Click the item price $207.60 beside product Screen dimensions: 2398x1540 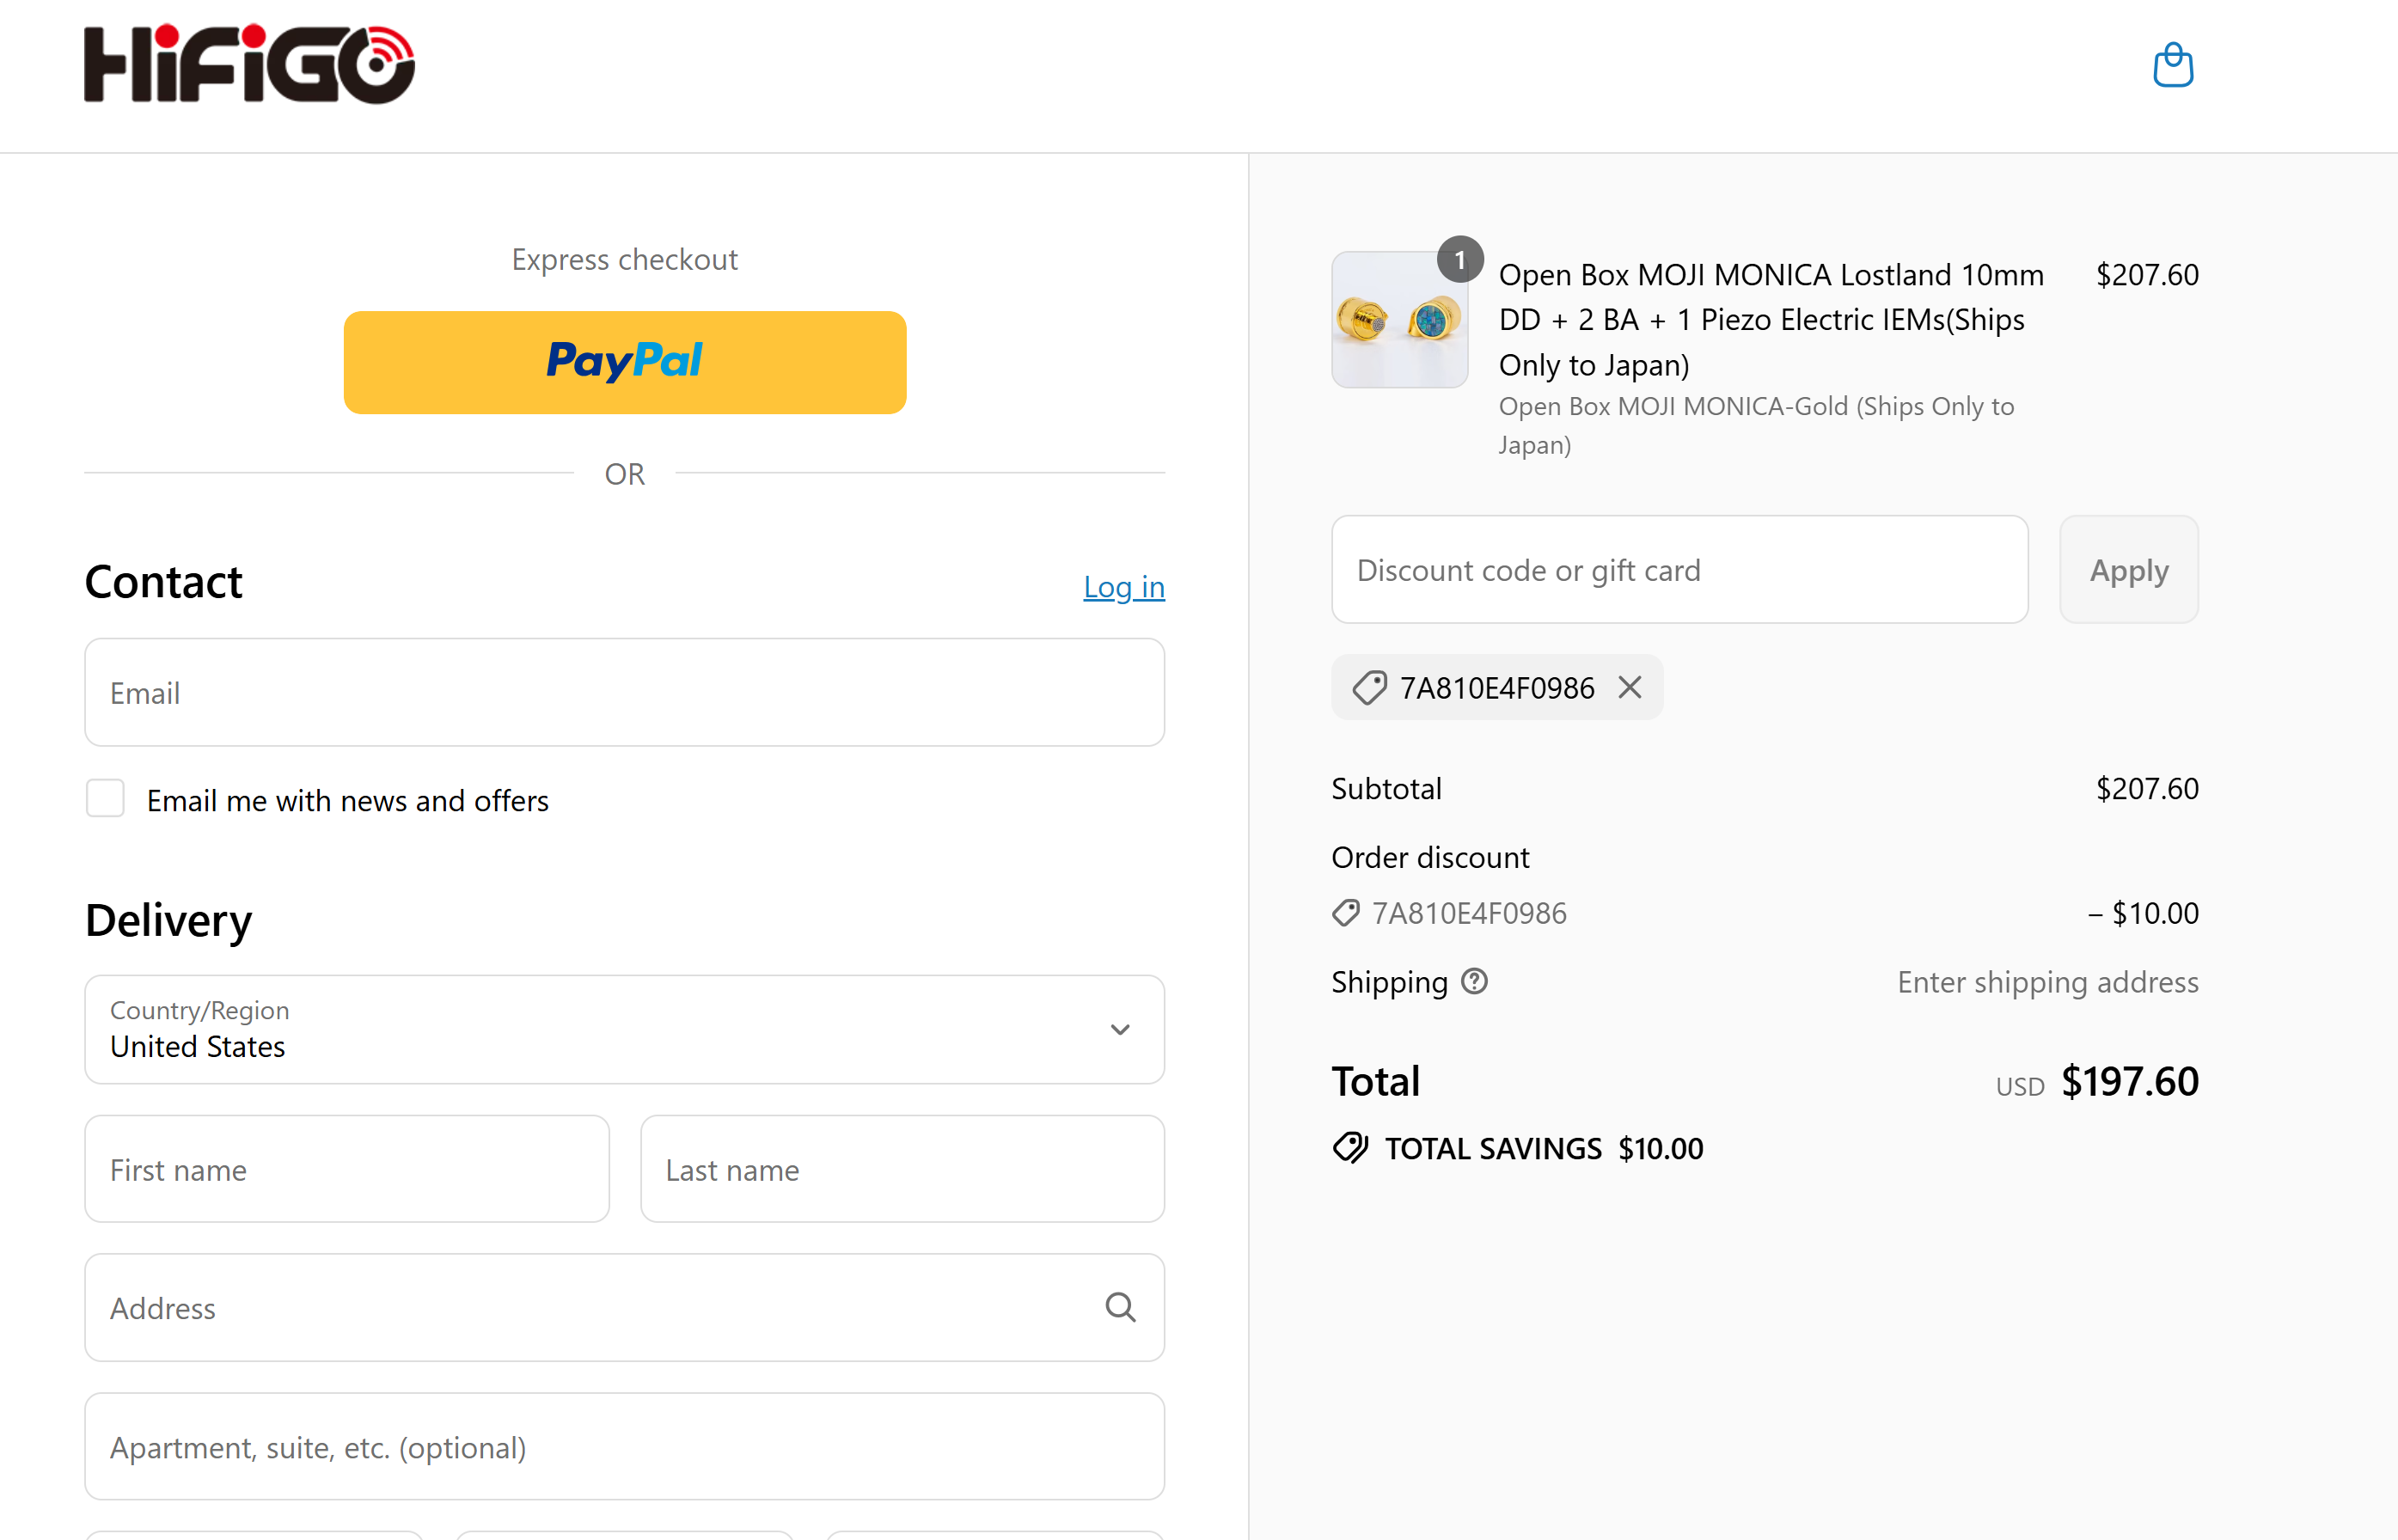point(2147,275)
